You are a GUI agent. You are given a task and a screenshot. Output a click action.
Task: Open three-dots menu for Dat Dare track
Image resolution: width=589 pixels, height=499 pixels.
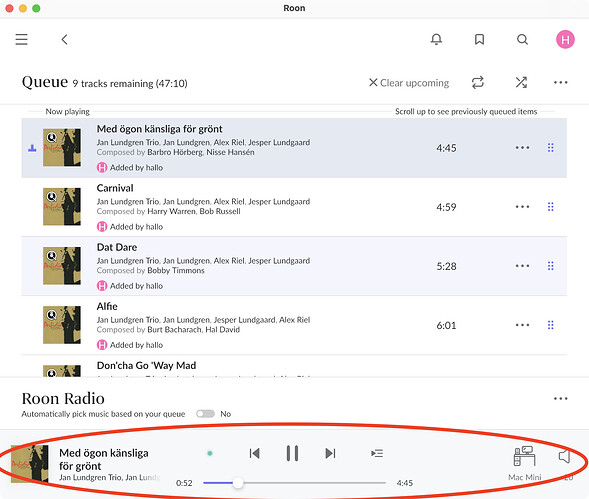point(522,266)
